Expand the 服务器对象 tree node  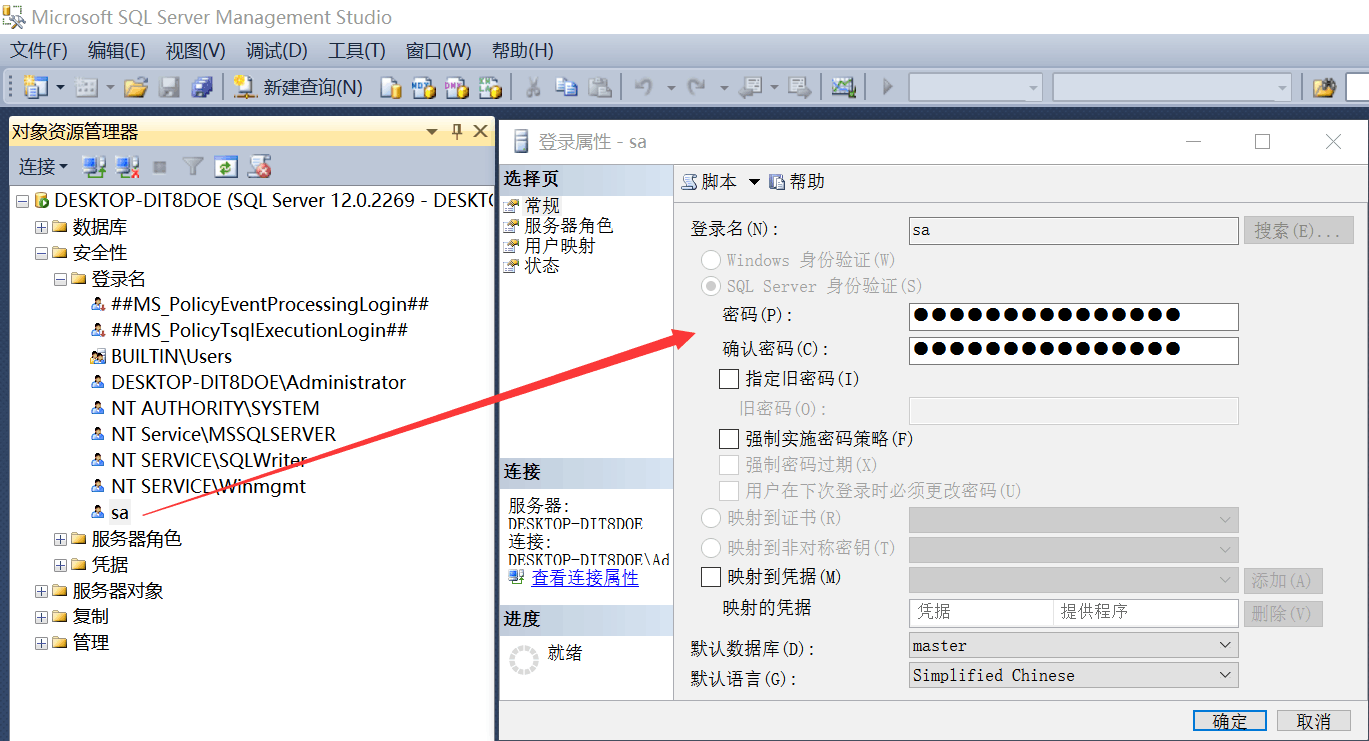[x=42, y=591]
